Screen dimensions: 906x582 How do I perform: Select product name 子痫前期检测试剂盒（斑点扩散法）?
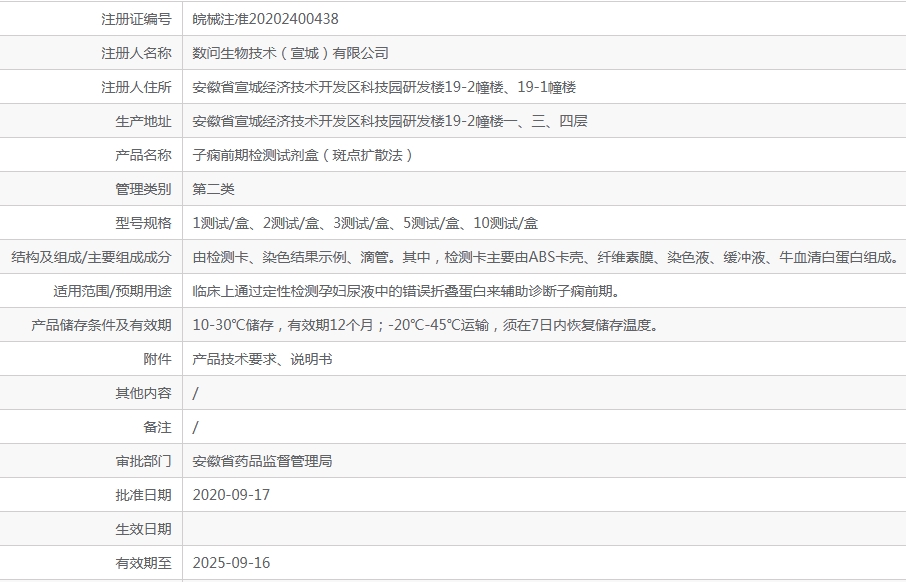click(303, 155)
